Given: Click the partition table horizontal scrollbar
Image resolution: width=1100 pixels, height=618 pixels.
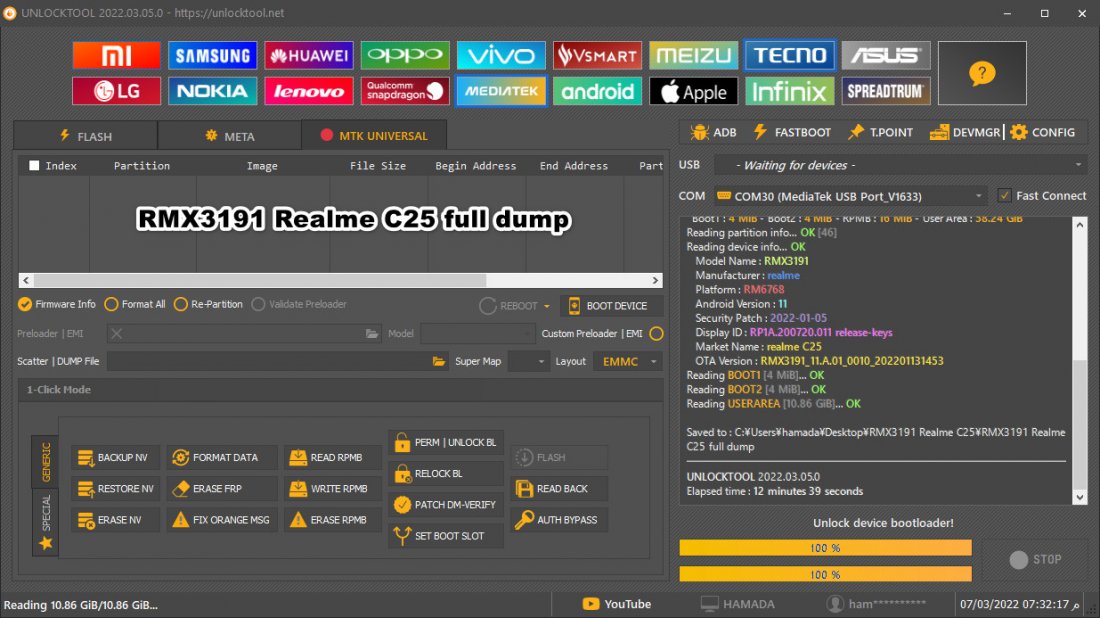Looking at the screenshot, I should click(x=340, y=281).
